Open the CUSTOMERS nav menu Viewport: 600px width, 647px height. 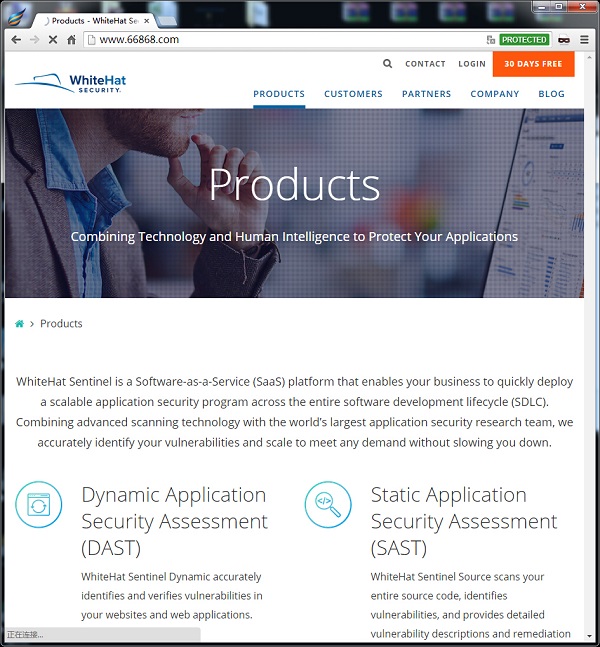[353, 94]
